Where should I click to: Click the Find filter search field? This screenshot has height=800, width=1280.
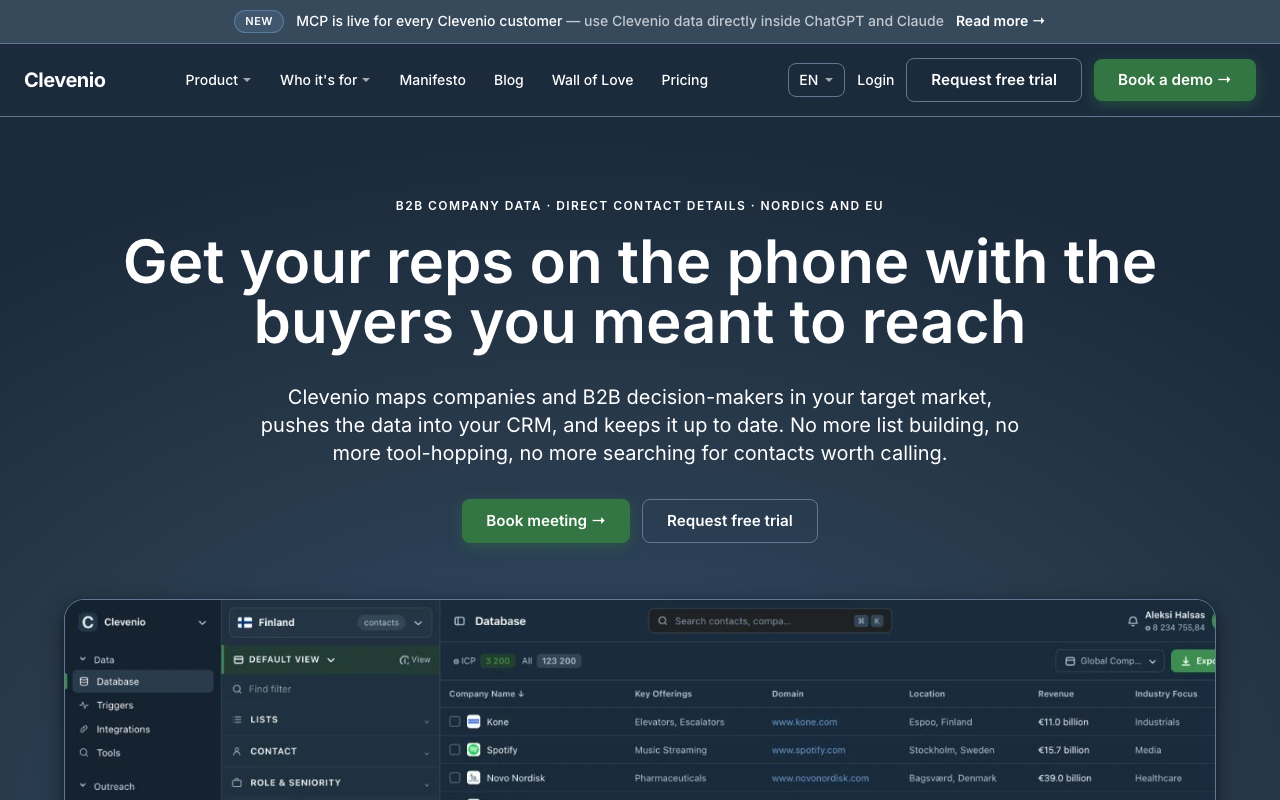(330, 689)
